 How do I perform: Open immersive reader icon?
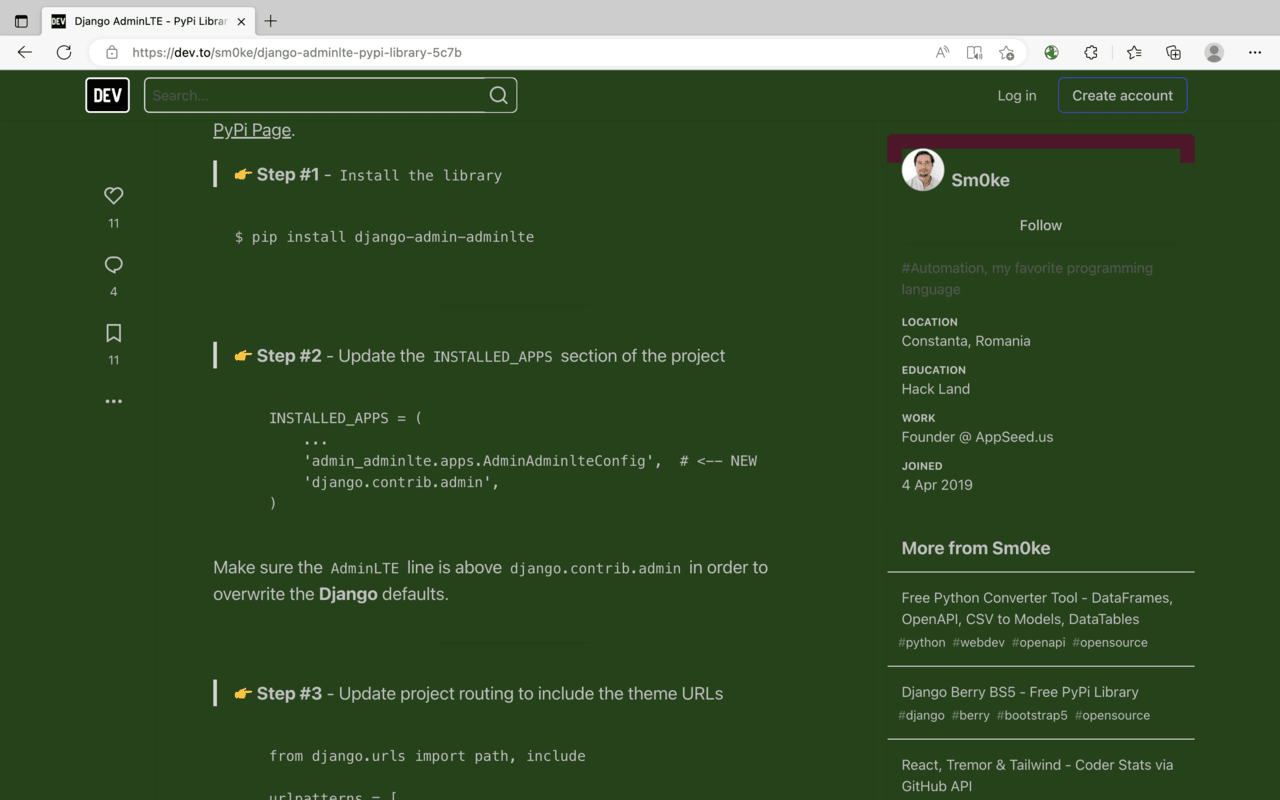point(974,52)
